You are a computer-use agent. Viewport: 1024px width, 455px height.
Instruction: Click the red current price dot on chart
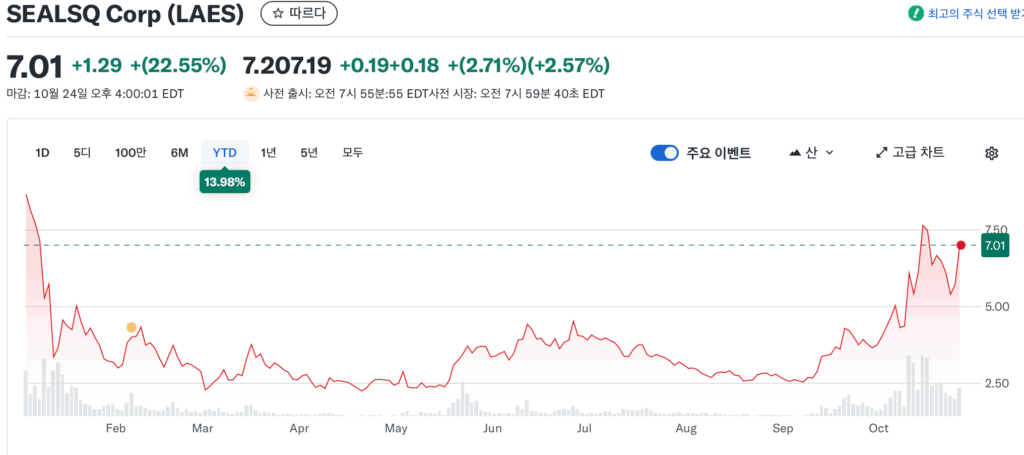pyautogui.click(x=961, y=245)
